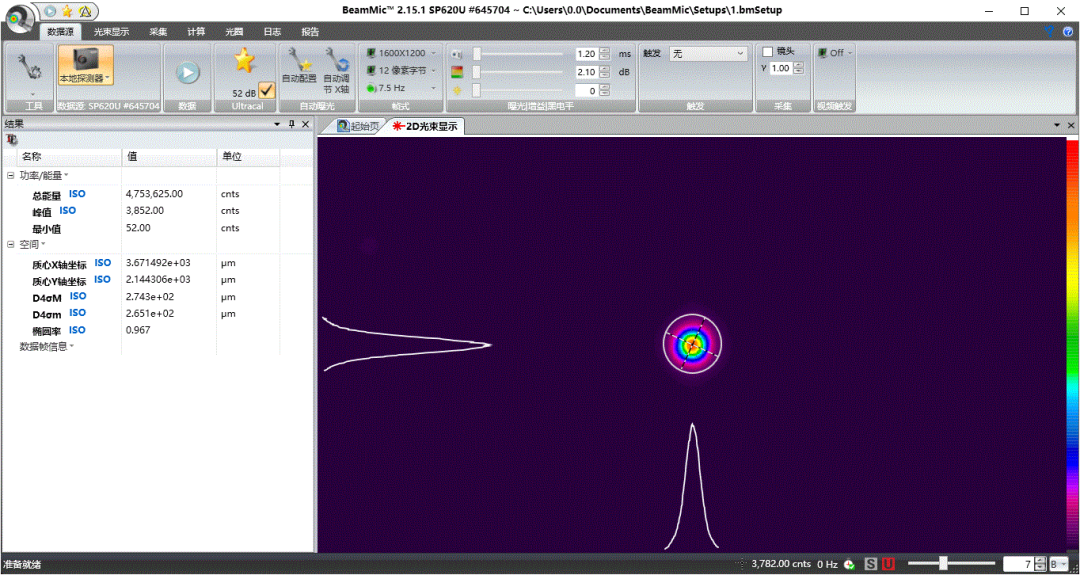Open the 7.5 Hz frame rate dropdown
1080x575 pixels.
coord(402,87)
